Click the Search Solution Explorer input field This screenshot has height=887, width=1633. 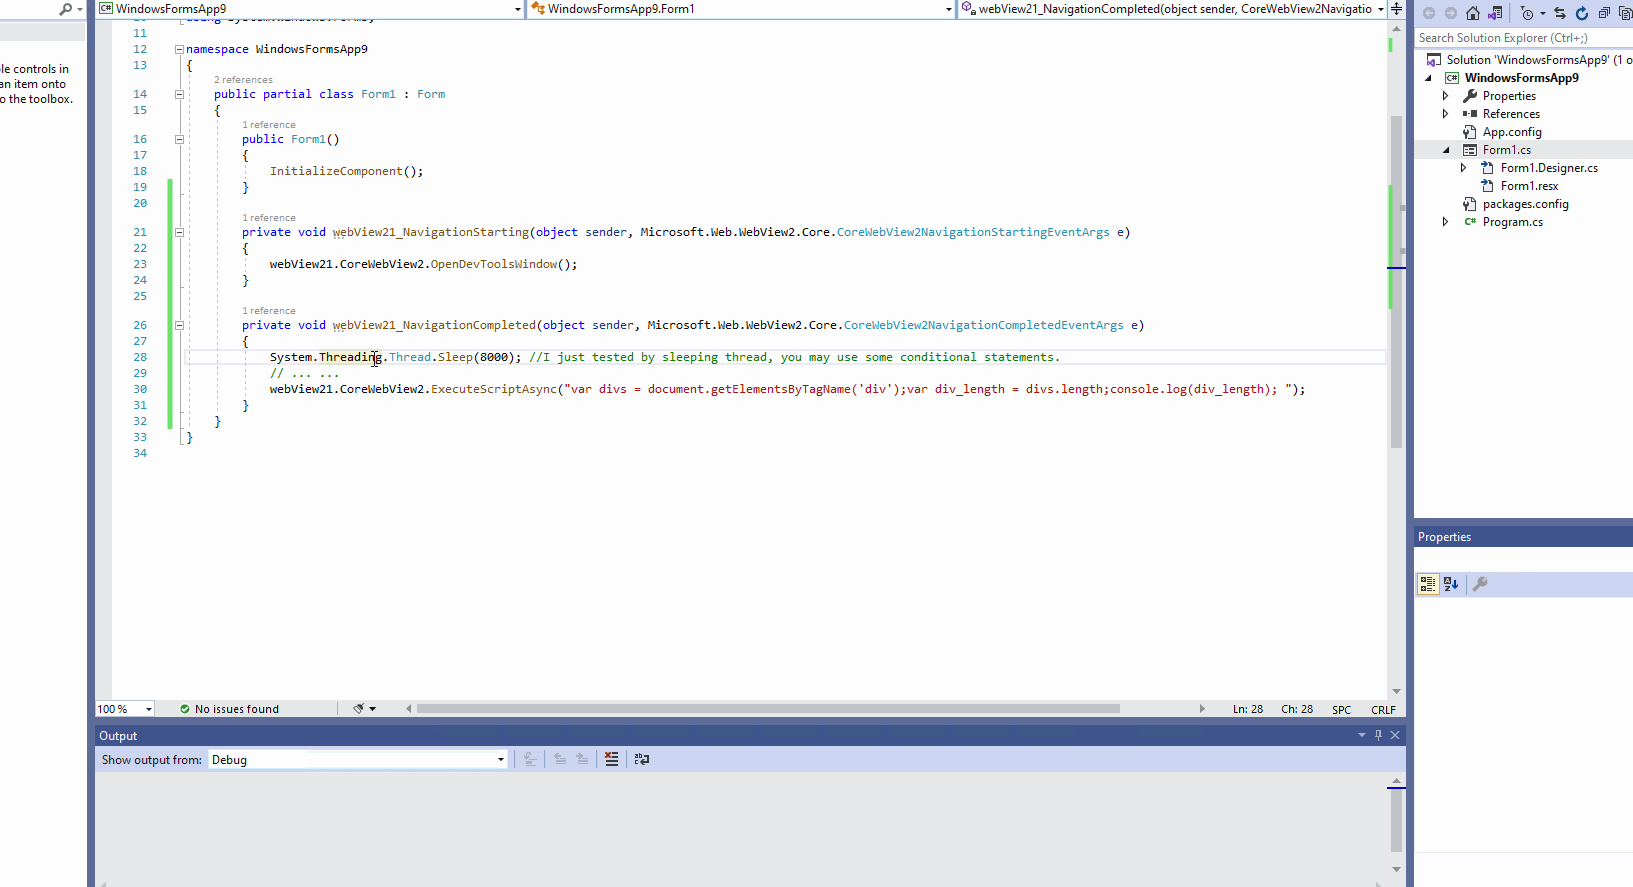1524,38
